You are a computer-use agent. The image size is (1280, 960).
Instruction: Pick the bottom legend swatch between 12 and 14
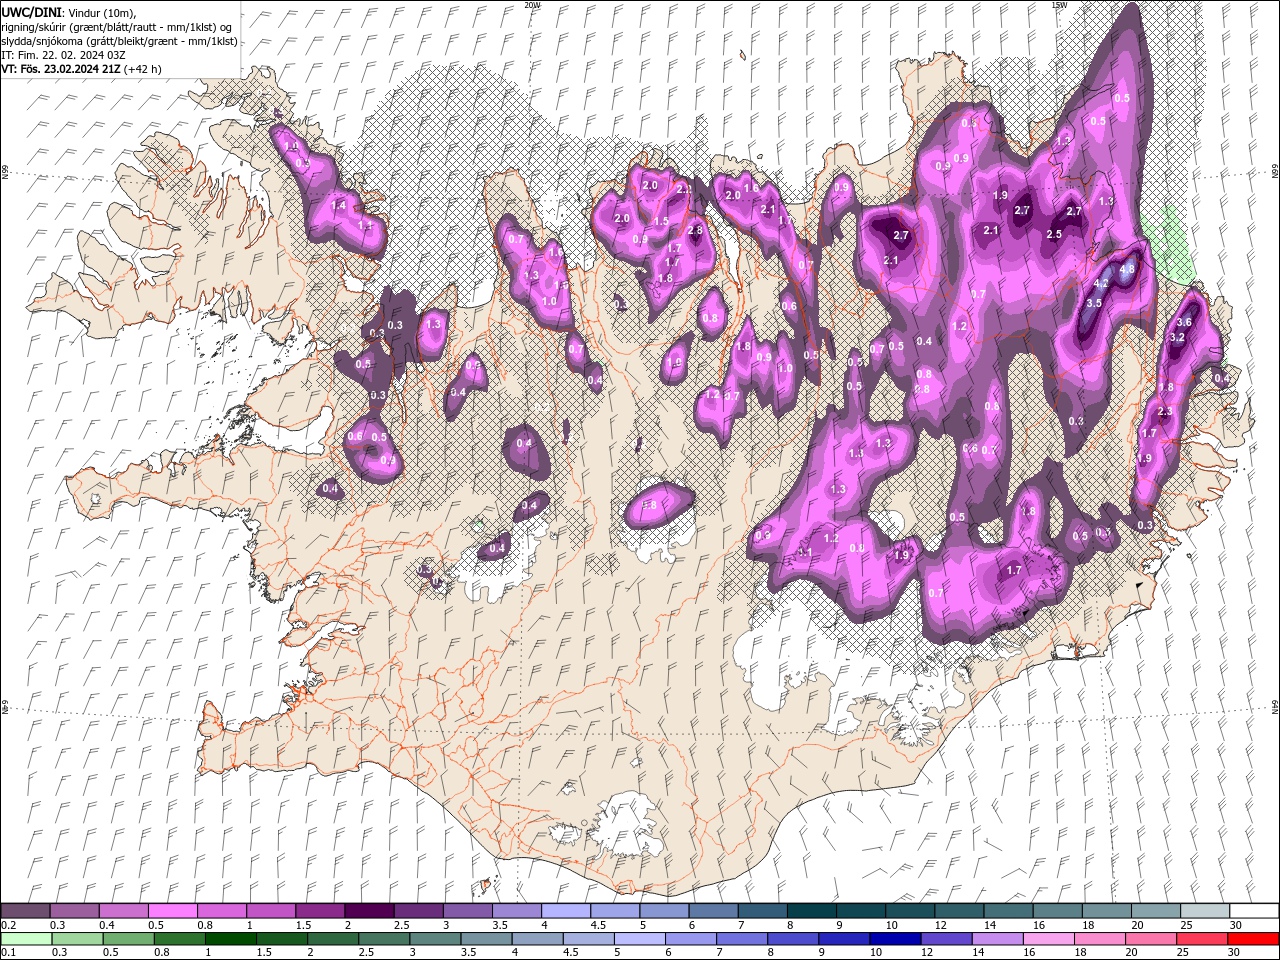point(946,939)
